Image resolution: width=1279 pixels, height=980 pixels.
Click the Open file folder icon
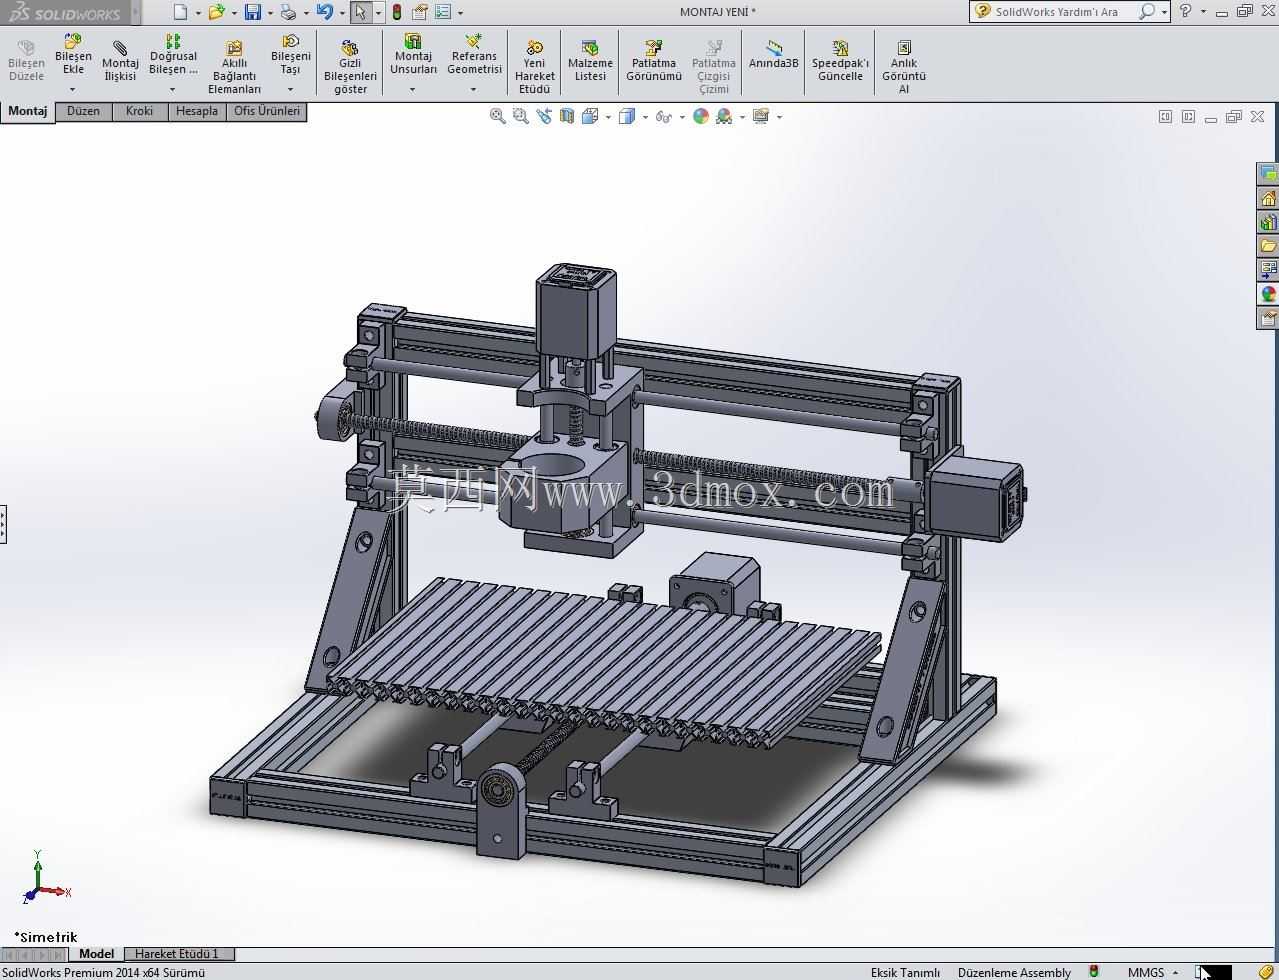point(216,12)
